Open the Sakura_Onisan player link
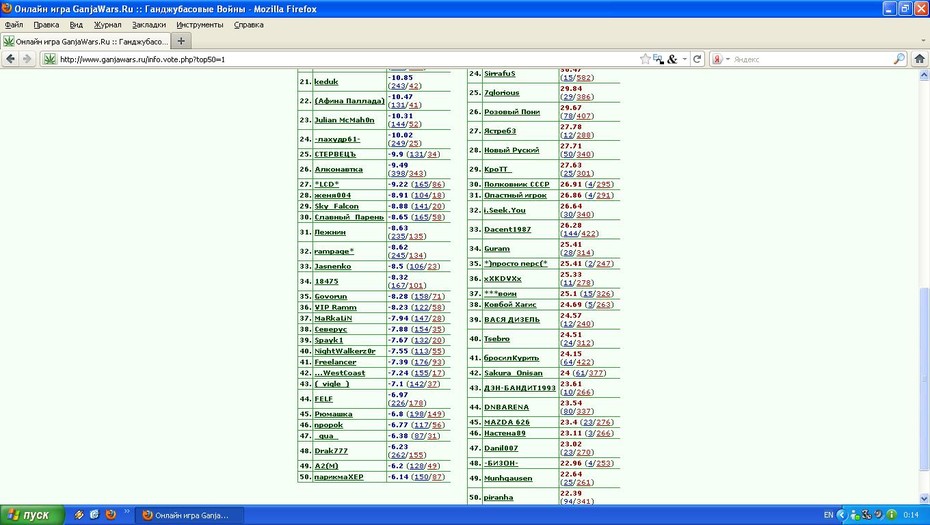The width and height of the screenshot is (930, 525). pos(513,373)
